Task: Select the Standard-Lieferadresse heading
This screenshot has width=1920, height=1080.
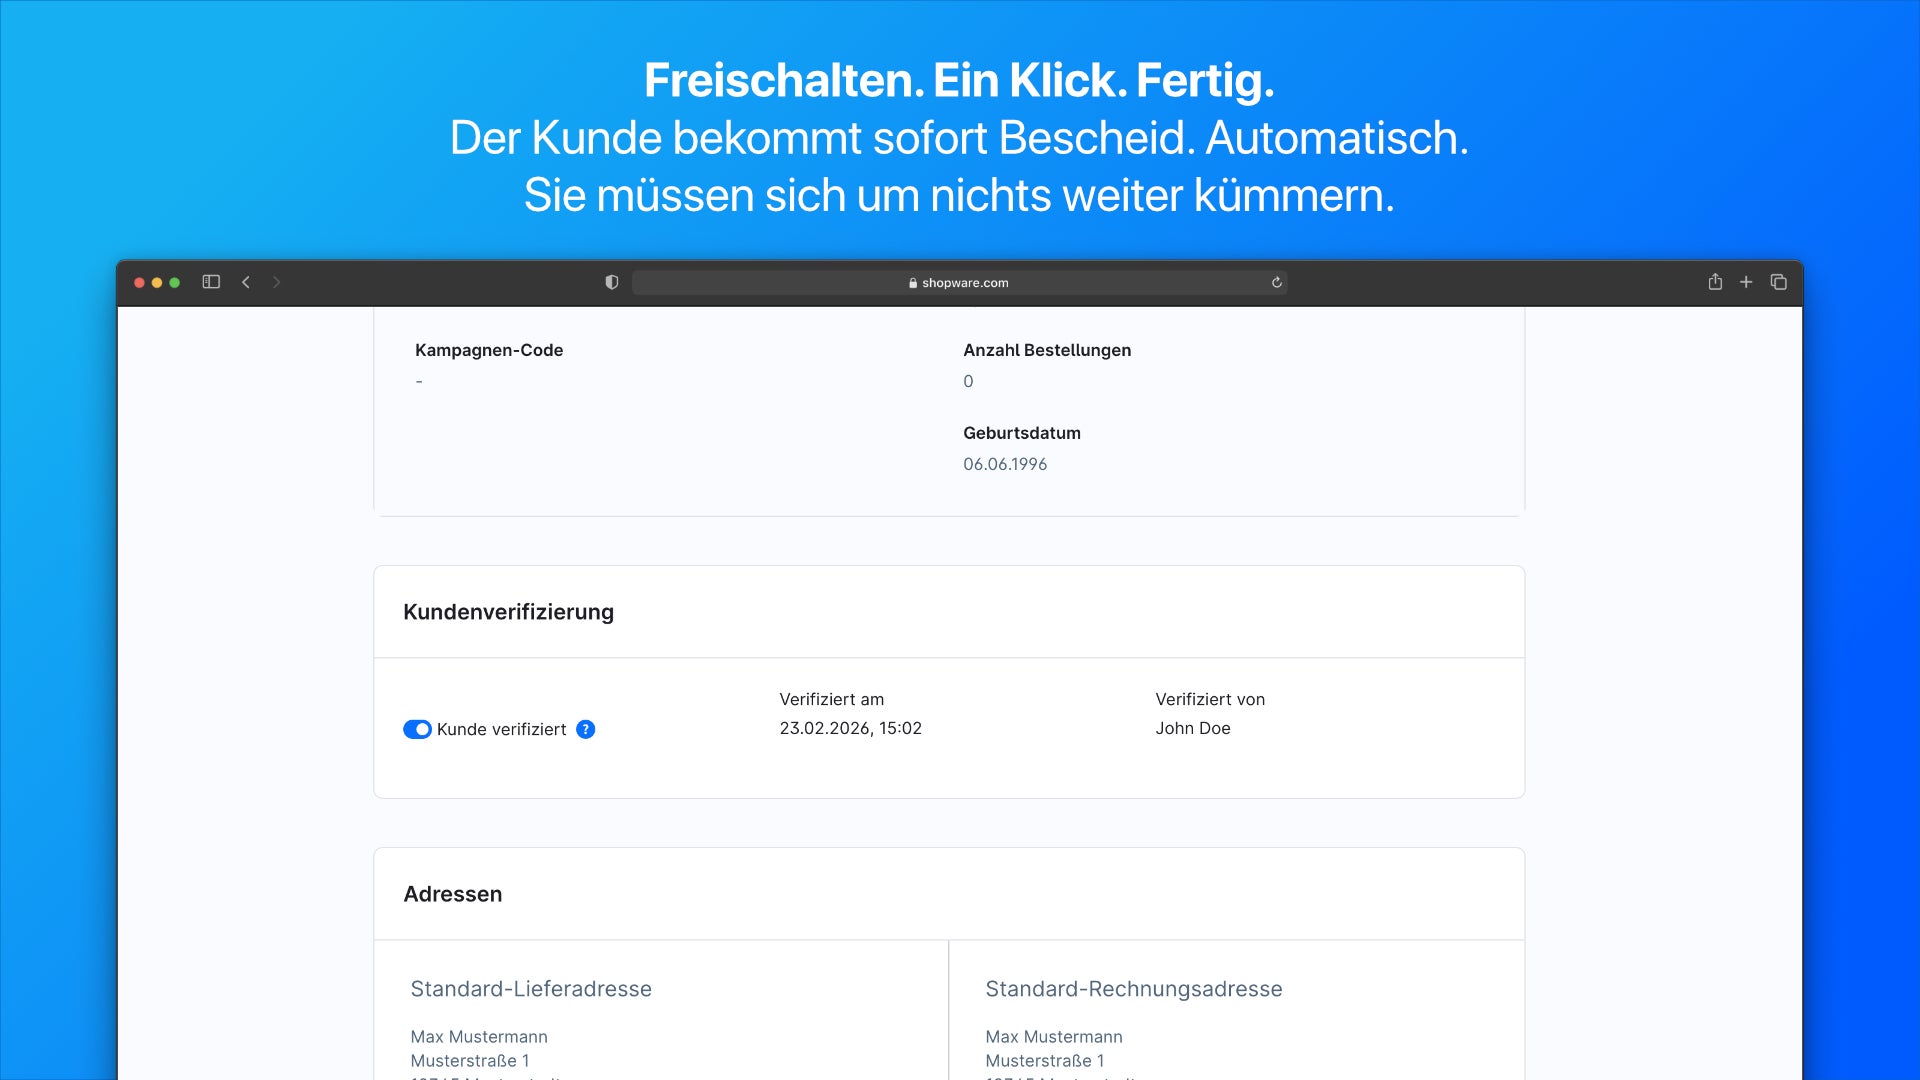Action: [x=530, y=989]
